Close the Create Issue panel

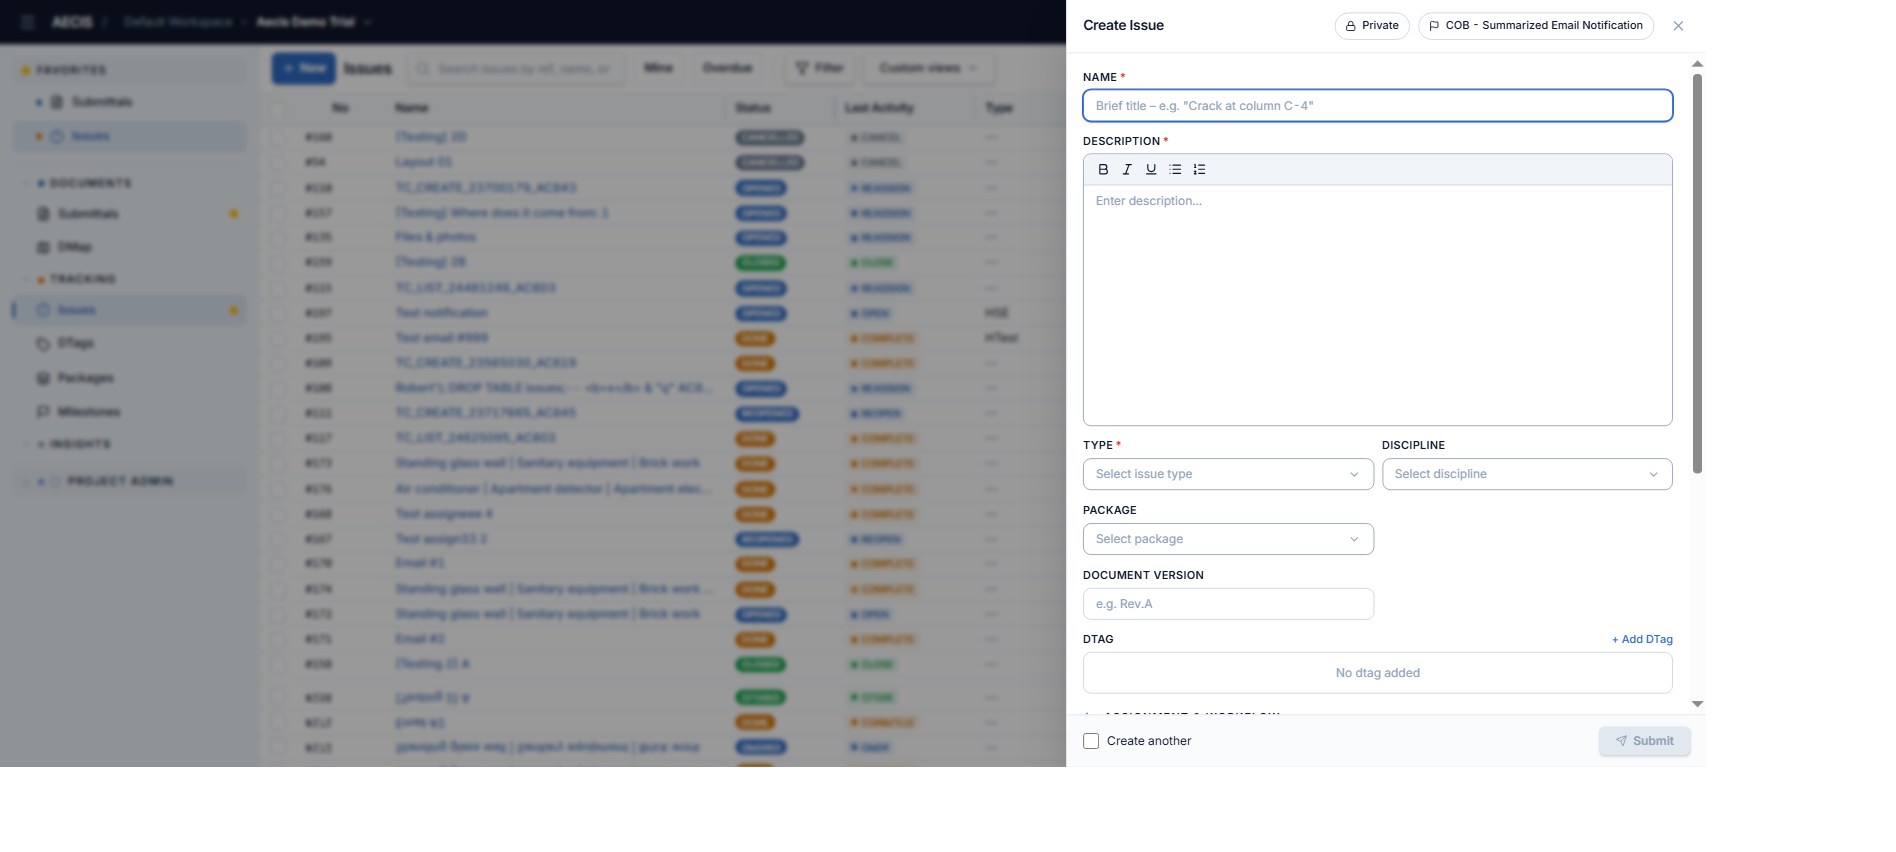[x=1678, y=26]
